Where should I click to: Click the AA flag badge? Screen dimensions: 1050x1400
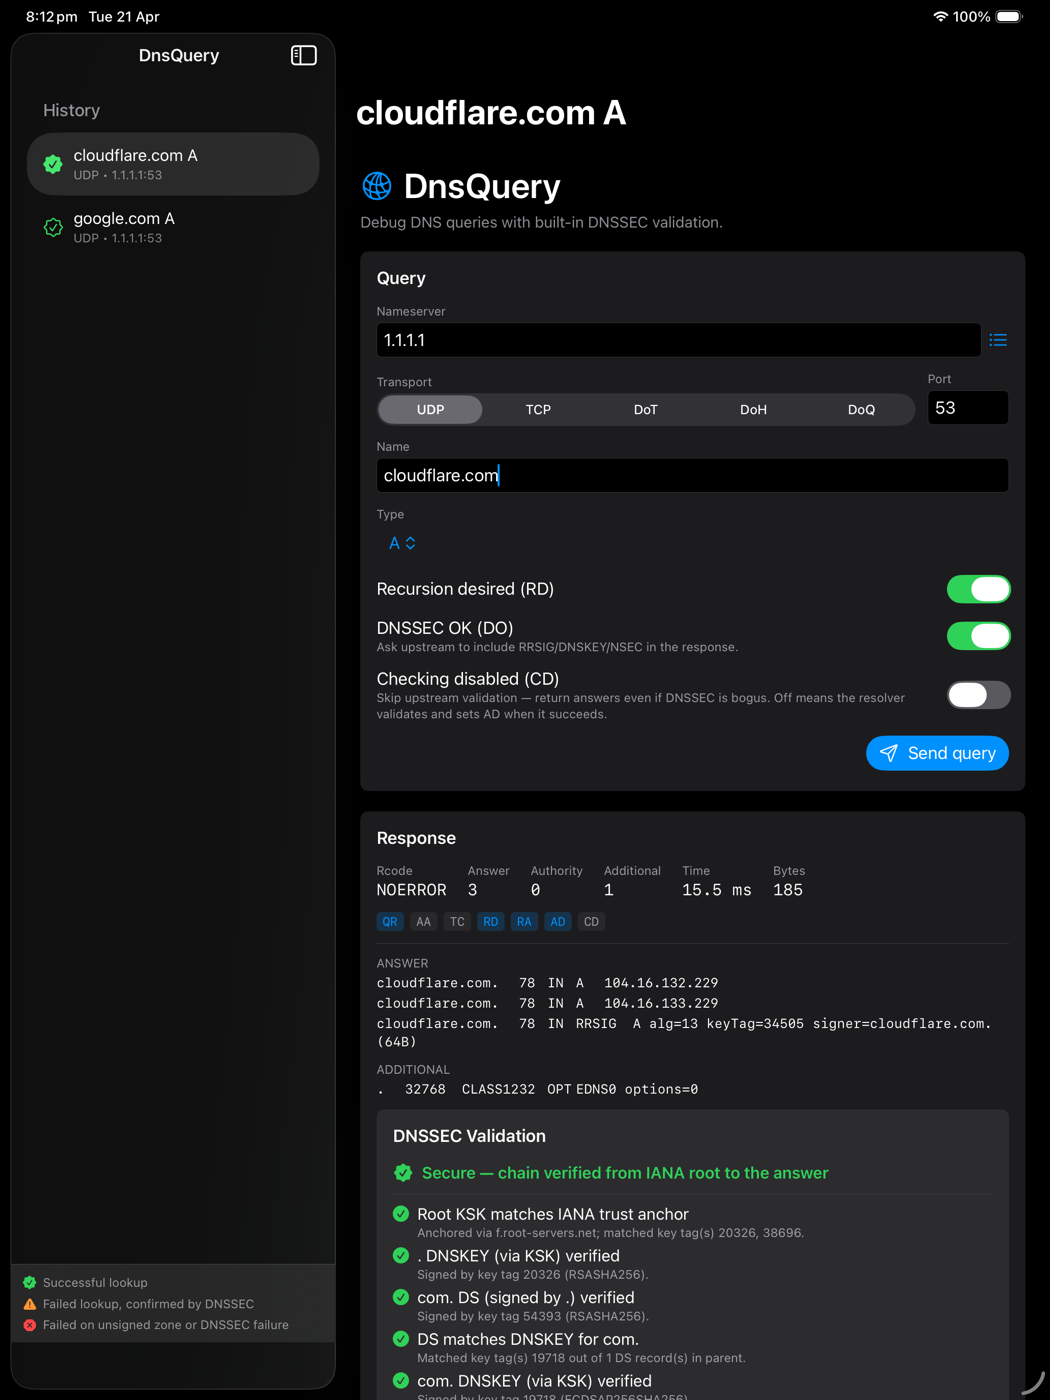point(424,922)
